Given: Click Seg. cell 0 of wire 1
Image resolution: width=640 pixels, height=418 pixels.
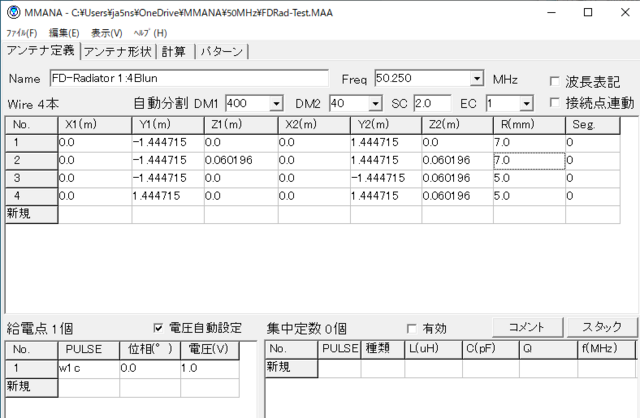Looking at the screenshot, I should pyautogui.click(x=593, y=142).
